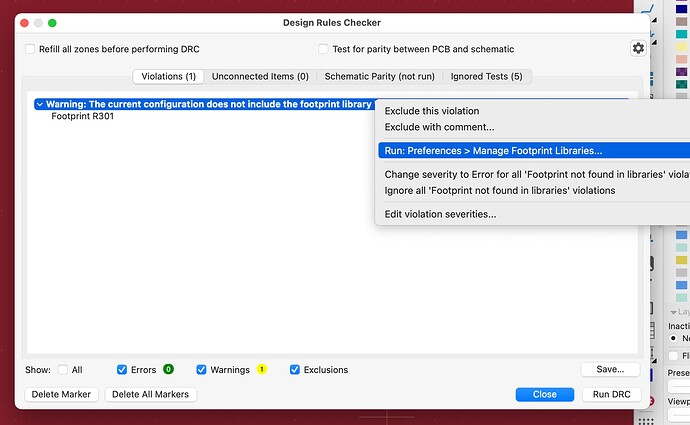
Task: Open DRC settings gear icon
Action: (637, 48)
